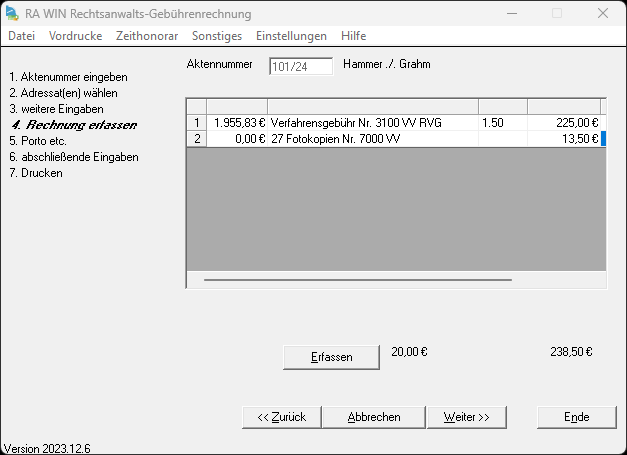This screenshot has height=455, width=627.
Task: Click the cell '27 Fotokopien Nr. 7000 VV'
Action: click(373, 139)
